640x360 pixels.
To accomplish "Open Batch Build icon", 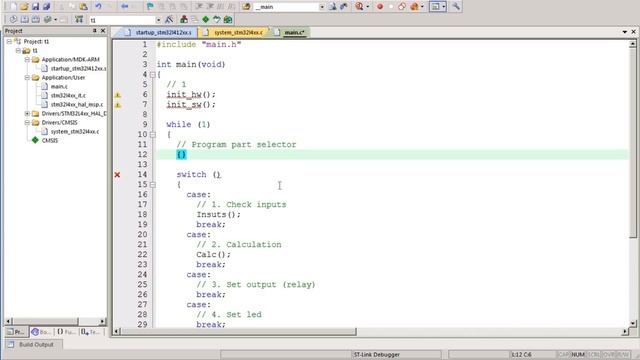I will [47, 20].
